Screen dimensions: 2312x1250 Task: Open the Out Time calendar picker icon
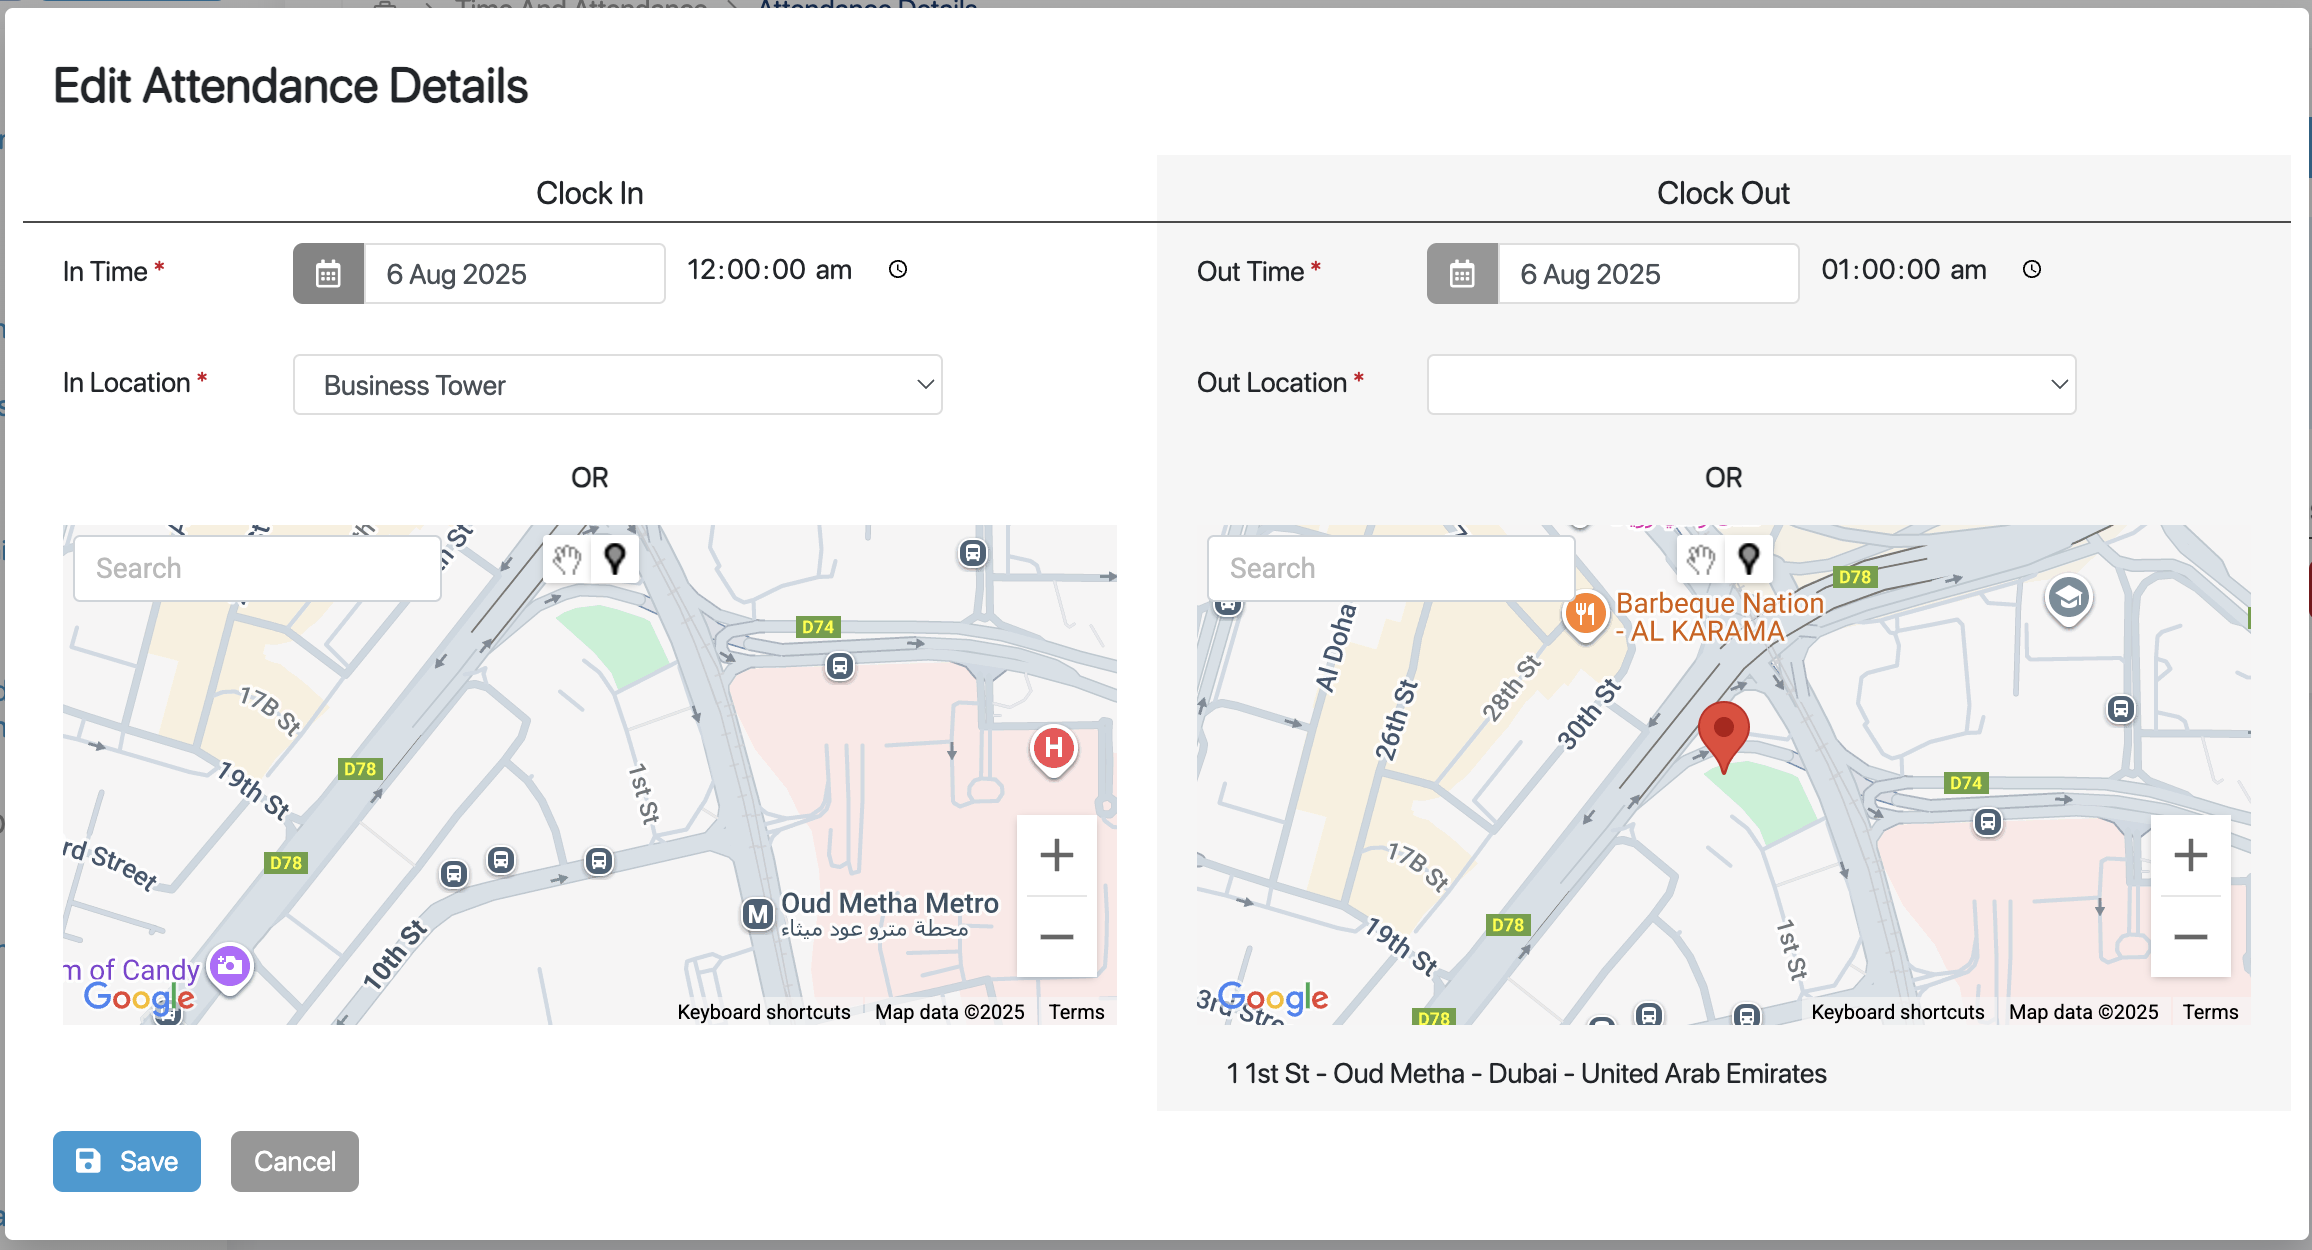(x=1462, y=273)
